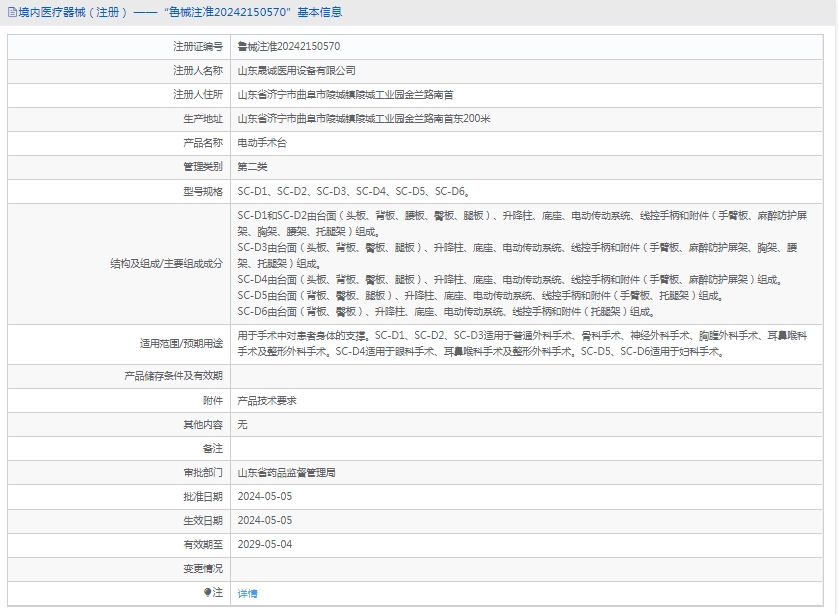Click the bulb icon next to 注
This screenshot has height=614, width=838.
pos(208,593)
